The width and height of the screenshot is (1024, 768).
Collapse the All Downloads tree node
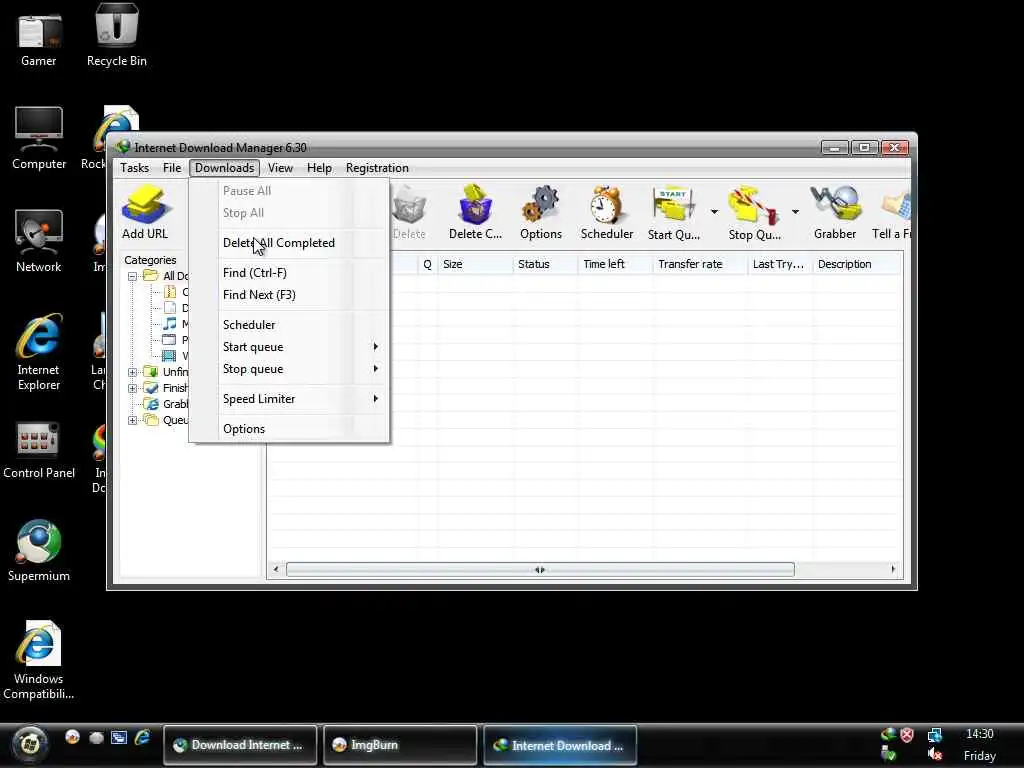(133, 276)
